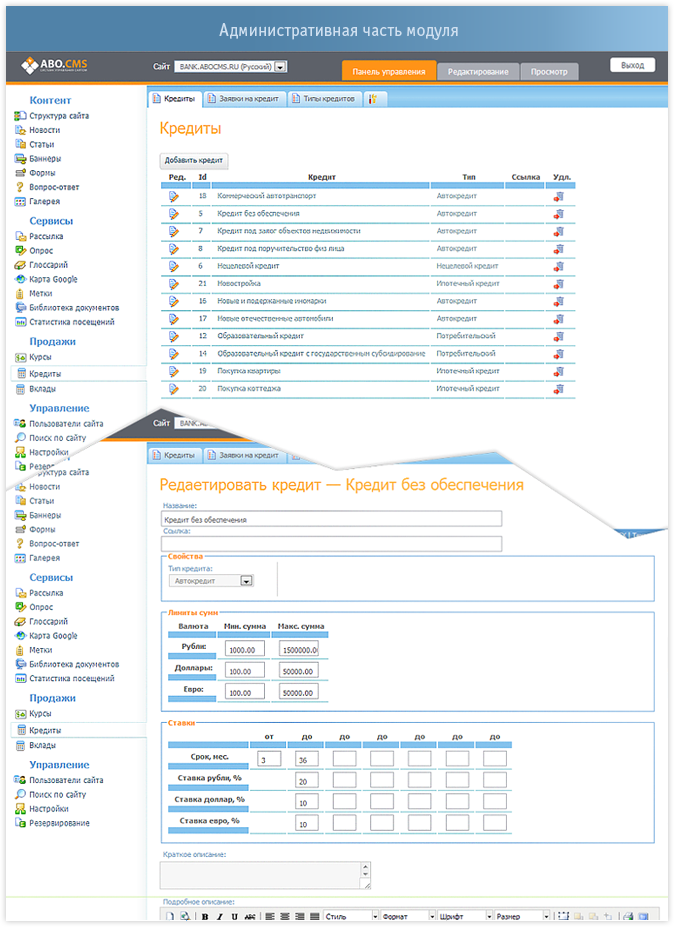Click the ABO.CMS logo
This screenshot has width=674, height=927.
(54, 65)
